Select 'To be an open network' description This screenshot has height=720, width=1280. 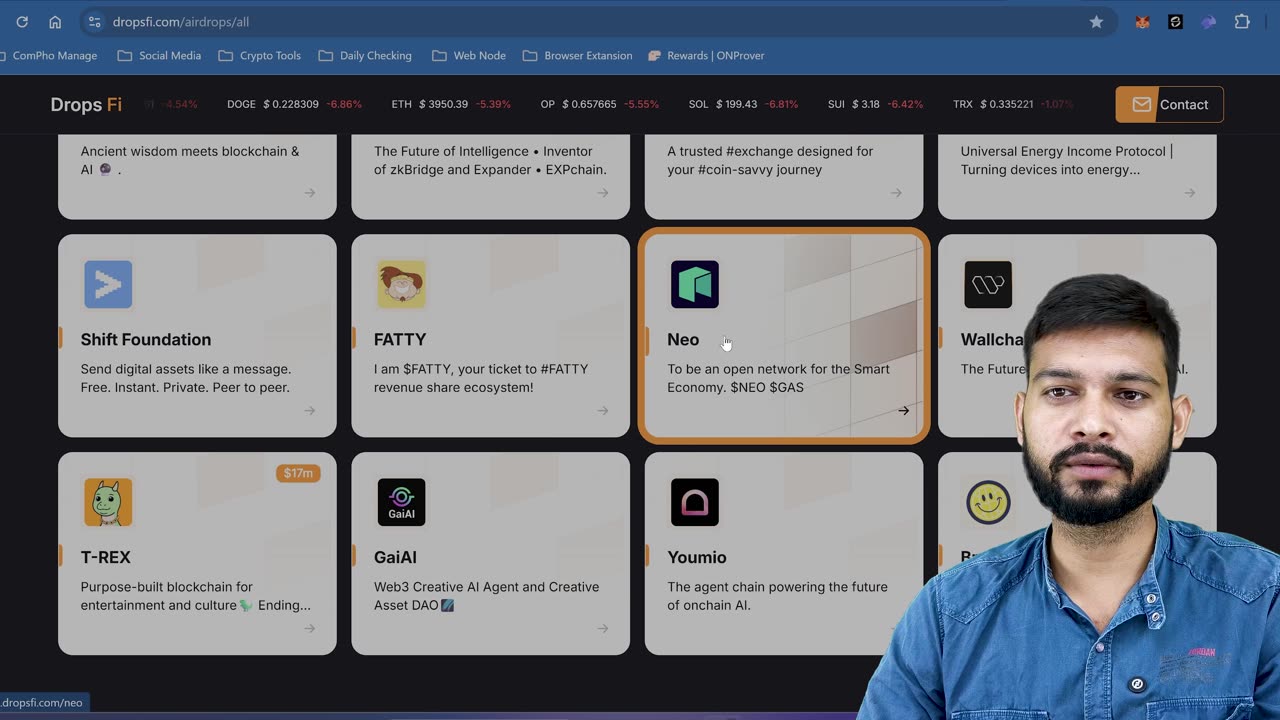tap(778, 378)
